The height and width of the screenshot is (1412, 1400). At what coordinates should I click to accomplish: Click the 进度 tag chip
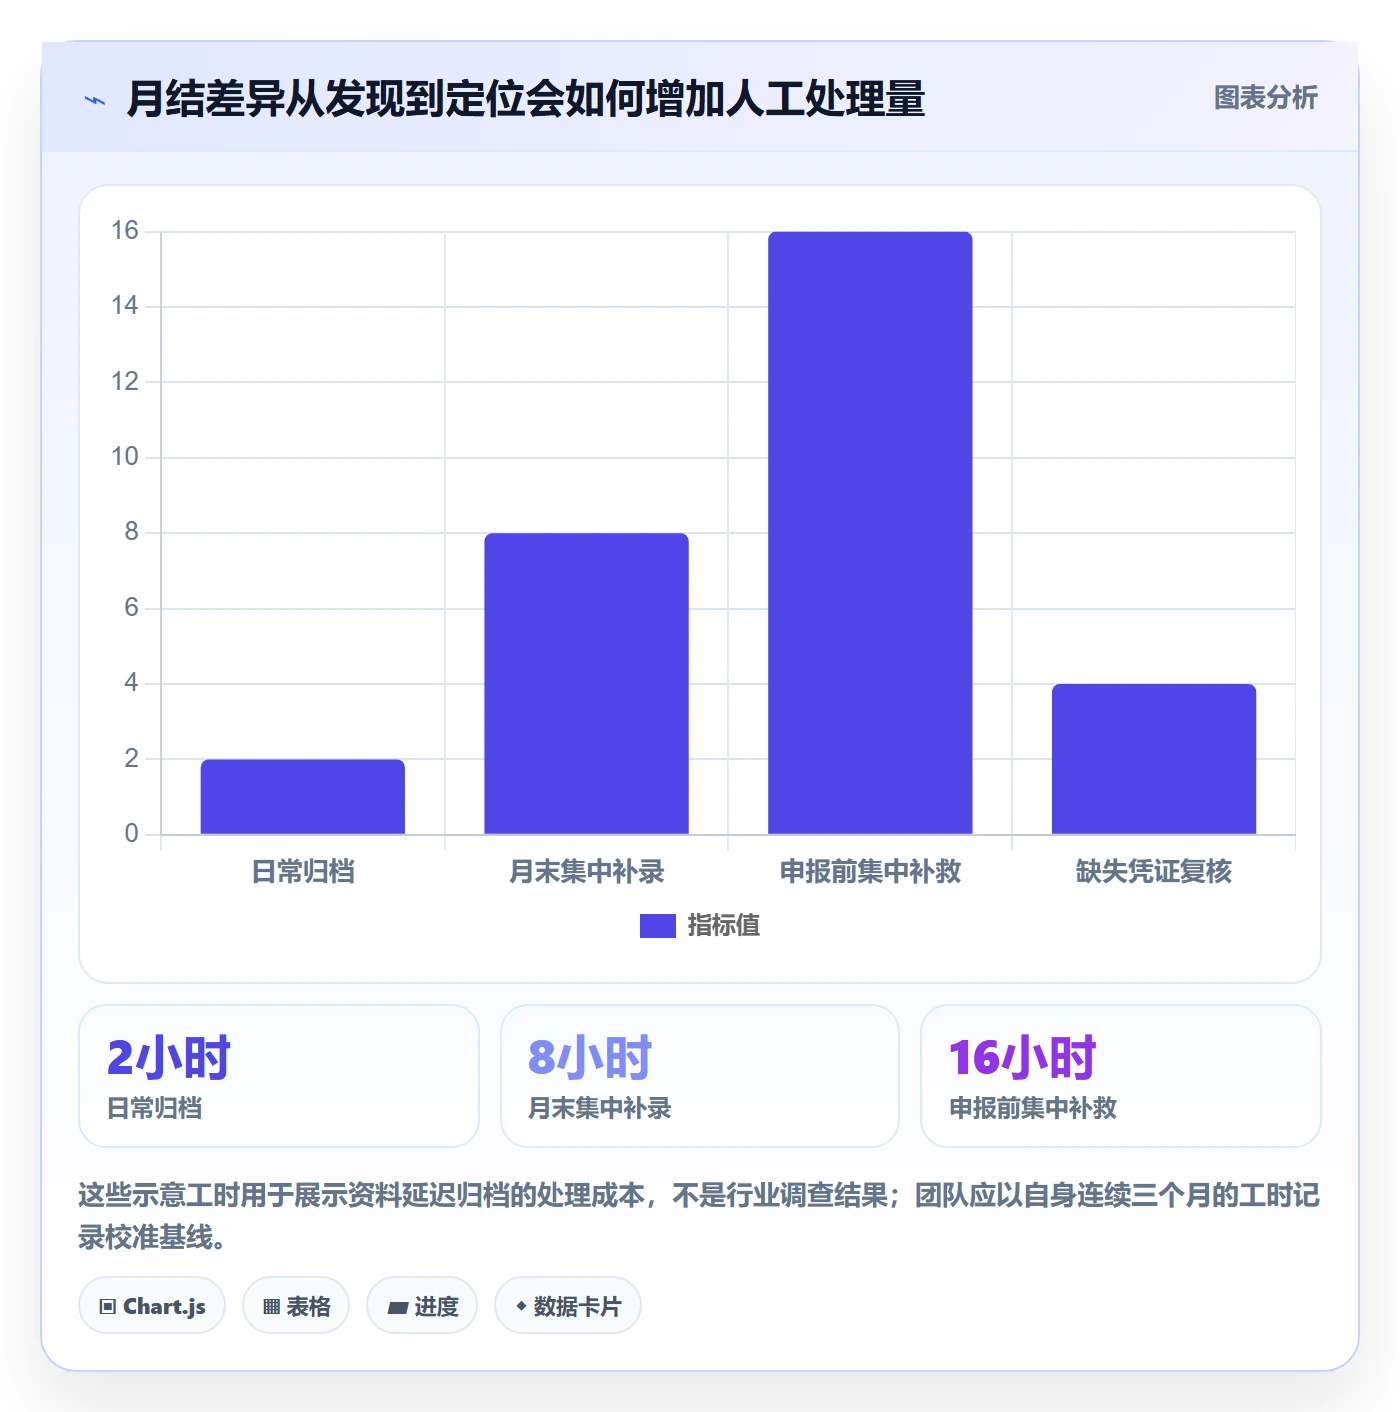422,1306
